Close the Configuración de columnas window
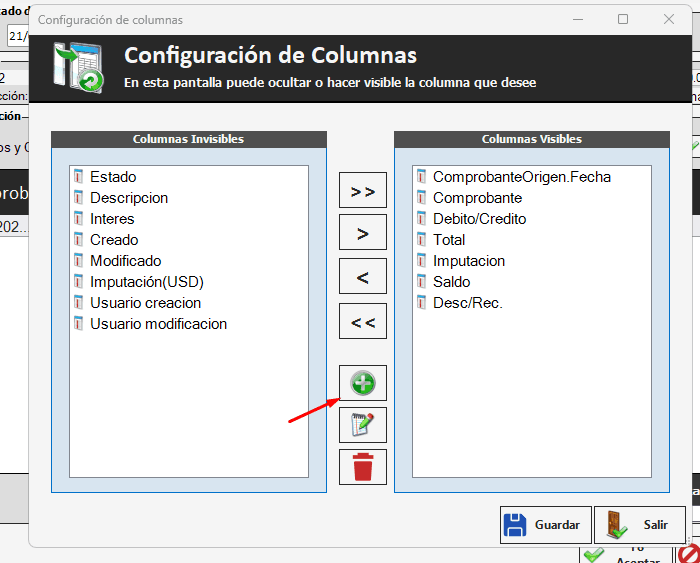The image size is (700, 563). (668, 19)
